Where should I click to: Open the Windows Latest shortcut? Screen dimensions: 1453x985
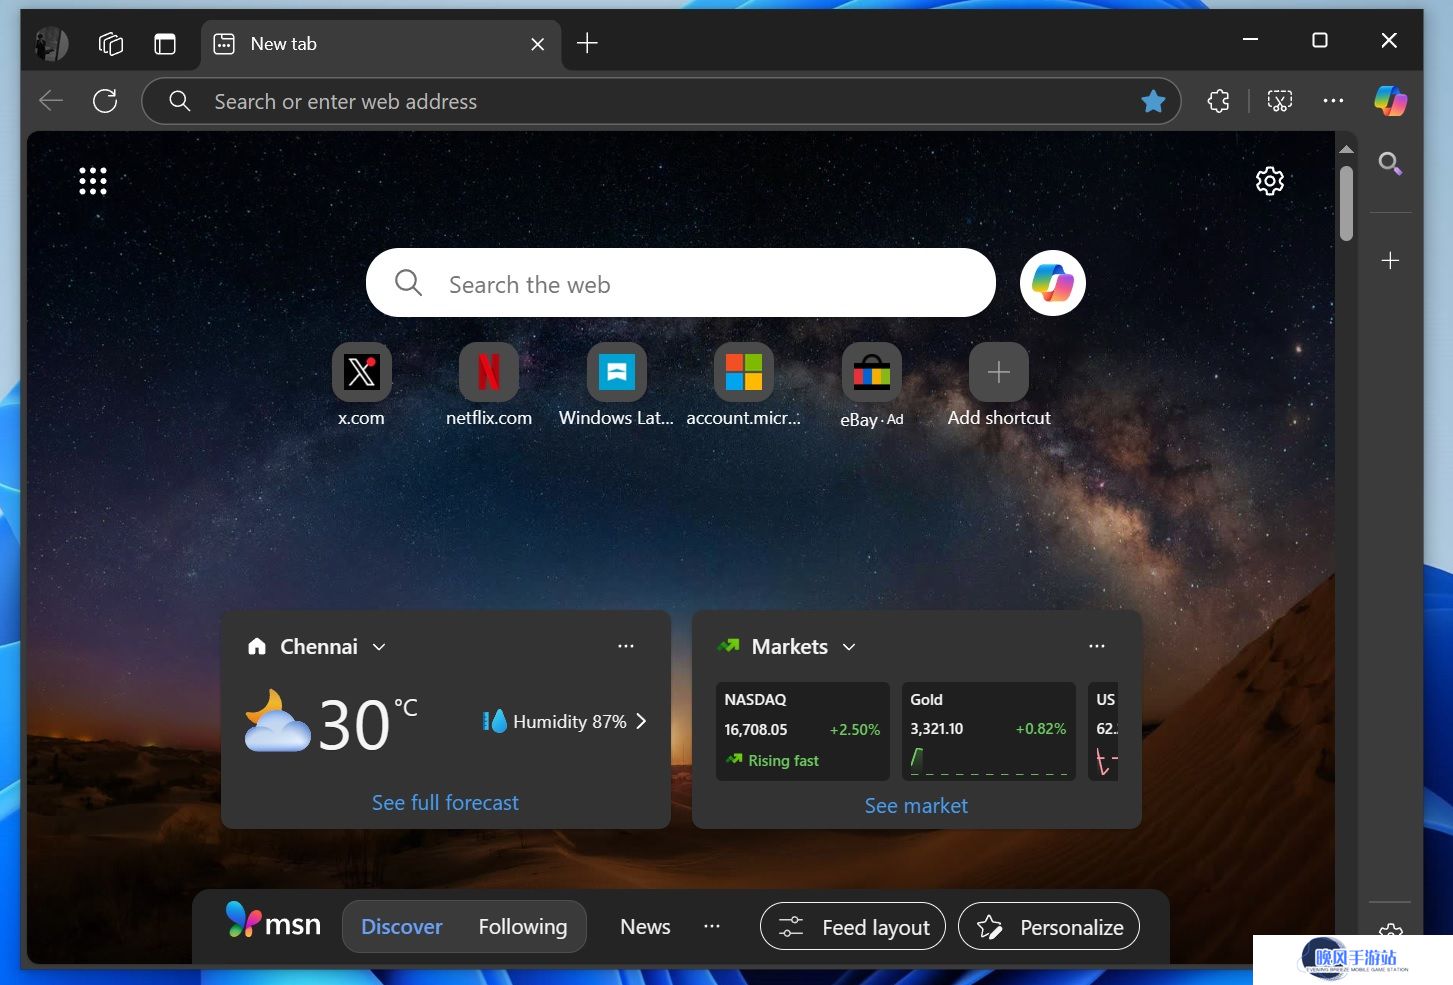point(616,385)
